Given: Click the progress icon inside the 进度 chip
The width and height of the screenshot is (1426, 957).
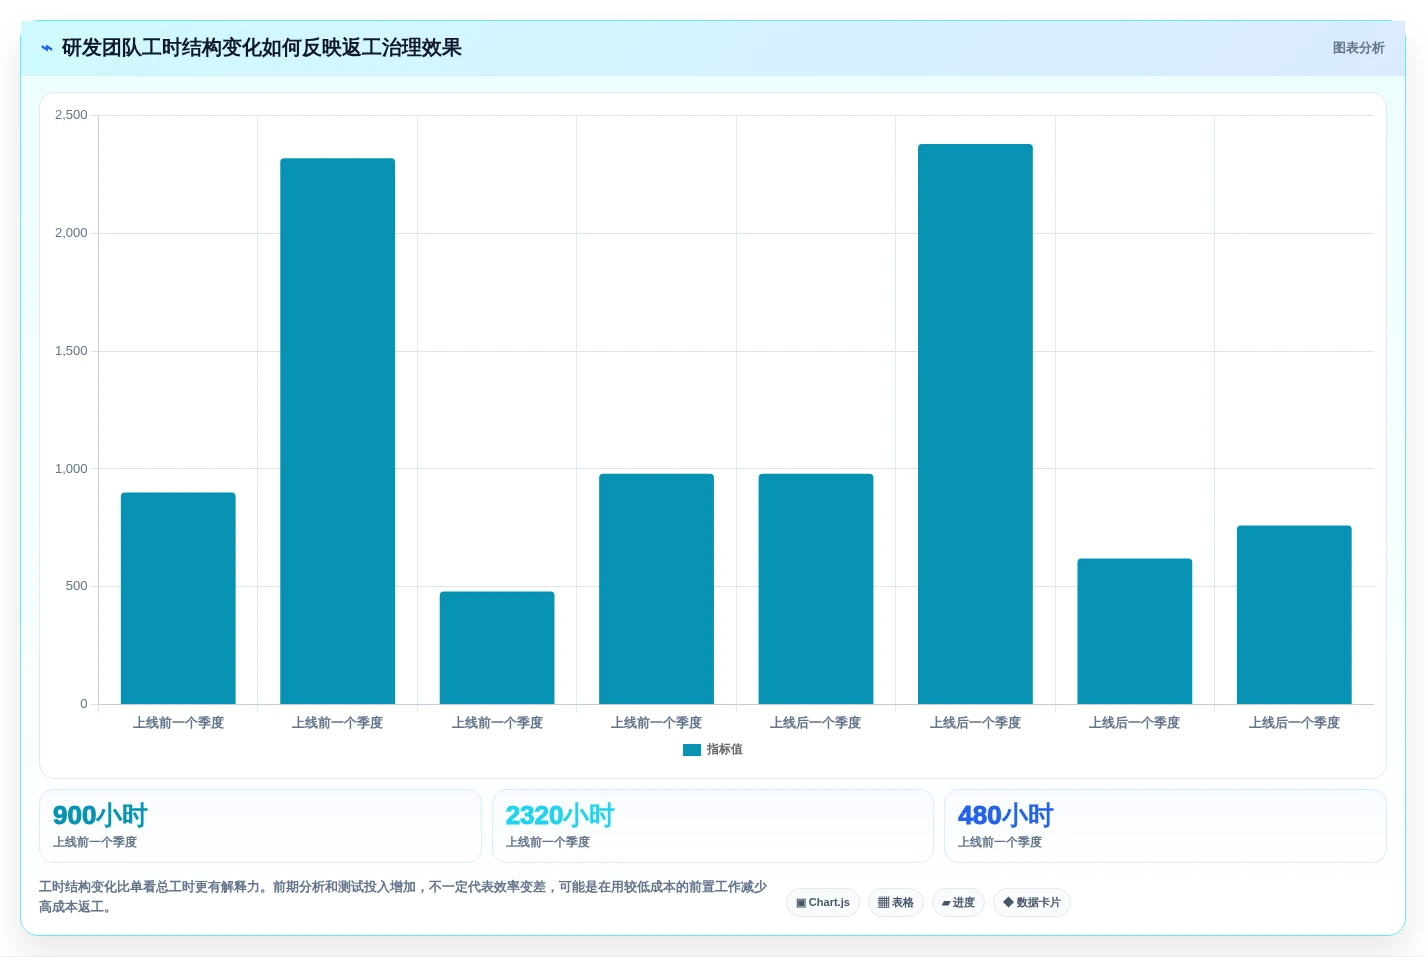Looking at the screenshot, I should [946, 903].
